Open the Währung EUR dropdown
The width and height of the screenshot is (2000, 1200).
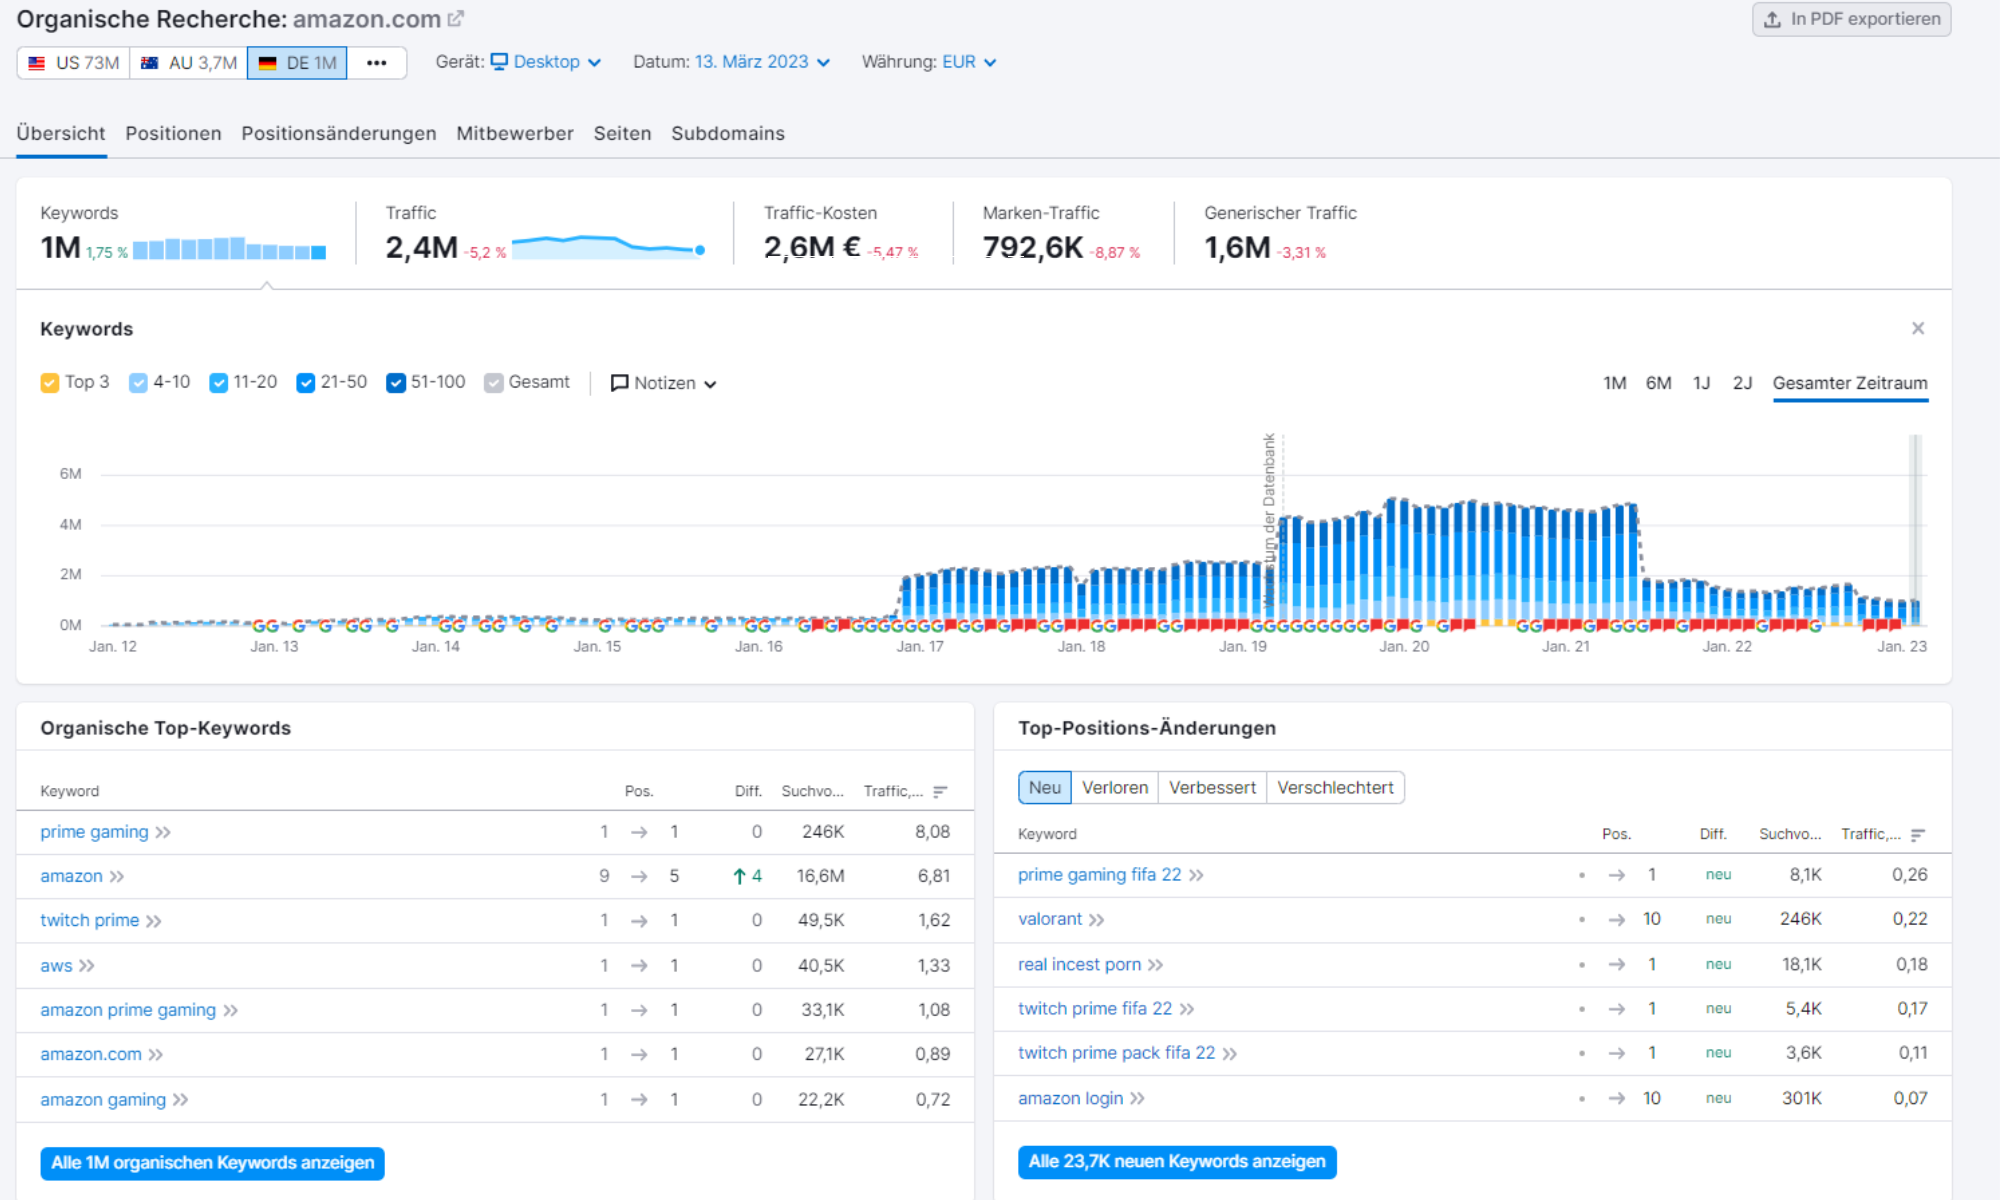pyautogui.click(x=969, y=62)
